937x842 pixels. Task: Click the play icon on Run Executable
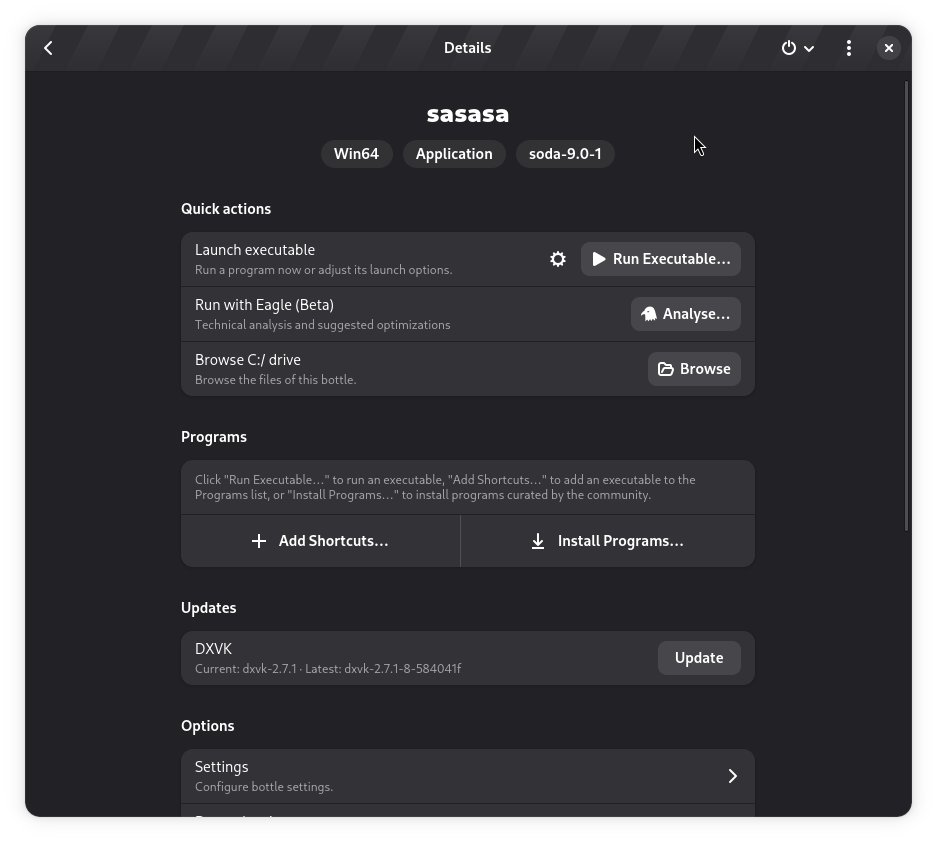[599, 259]
